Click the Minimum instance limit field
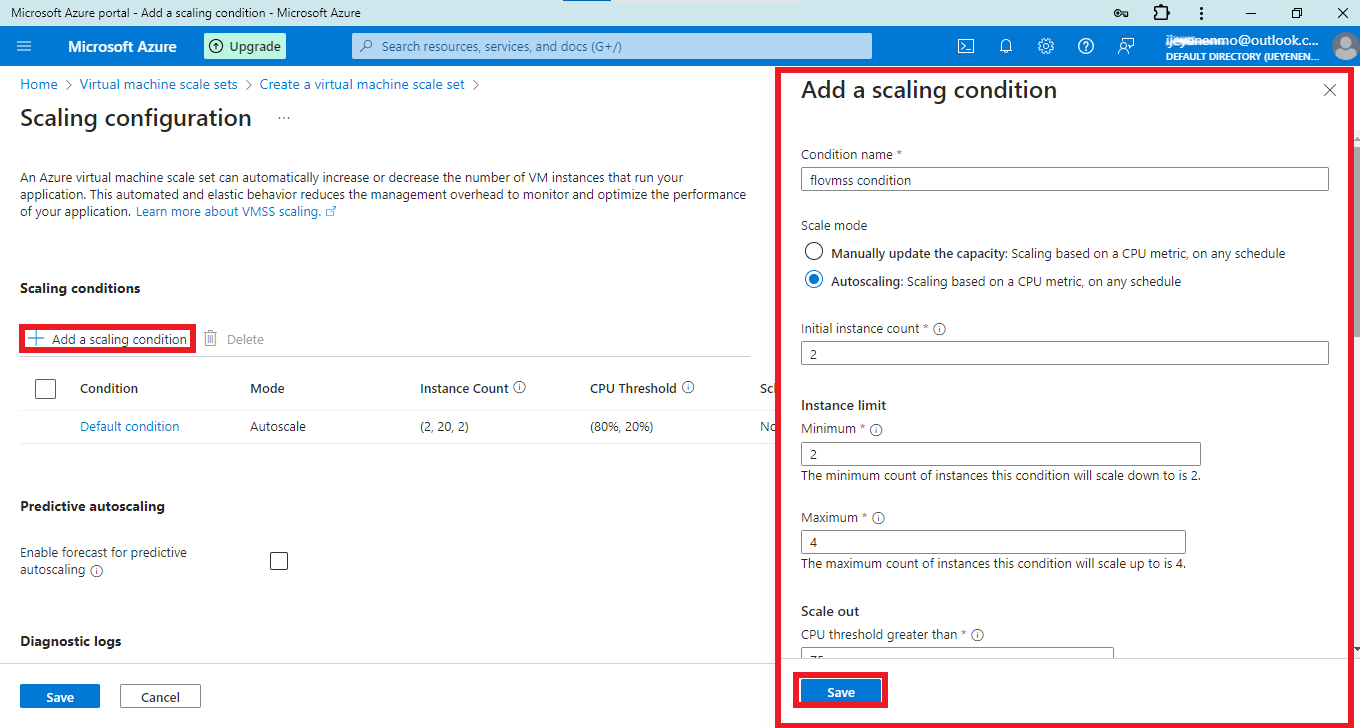This screenshot has height=728, width=1360. click(x=1001, y=453)
